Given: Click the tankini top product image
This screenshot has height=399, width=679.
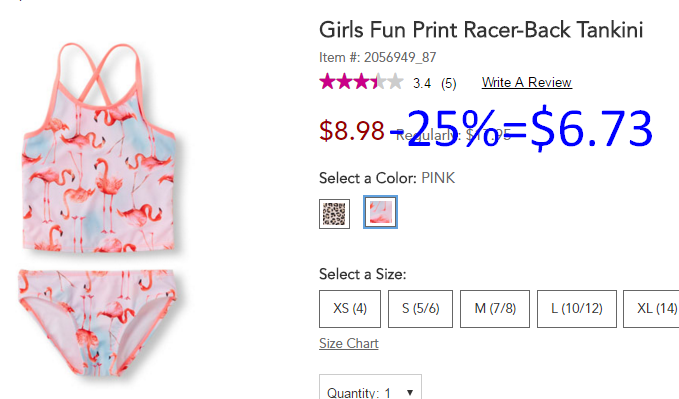Looking at the screenshot, I should pyautogui.click(x=100, y=147).
